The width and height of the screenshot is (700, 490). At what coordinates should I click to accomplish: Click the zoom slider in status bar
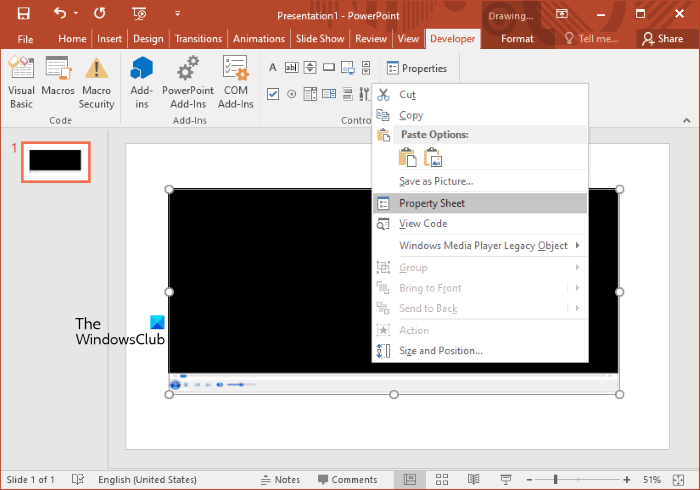coord(556,480)
